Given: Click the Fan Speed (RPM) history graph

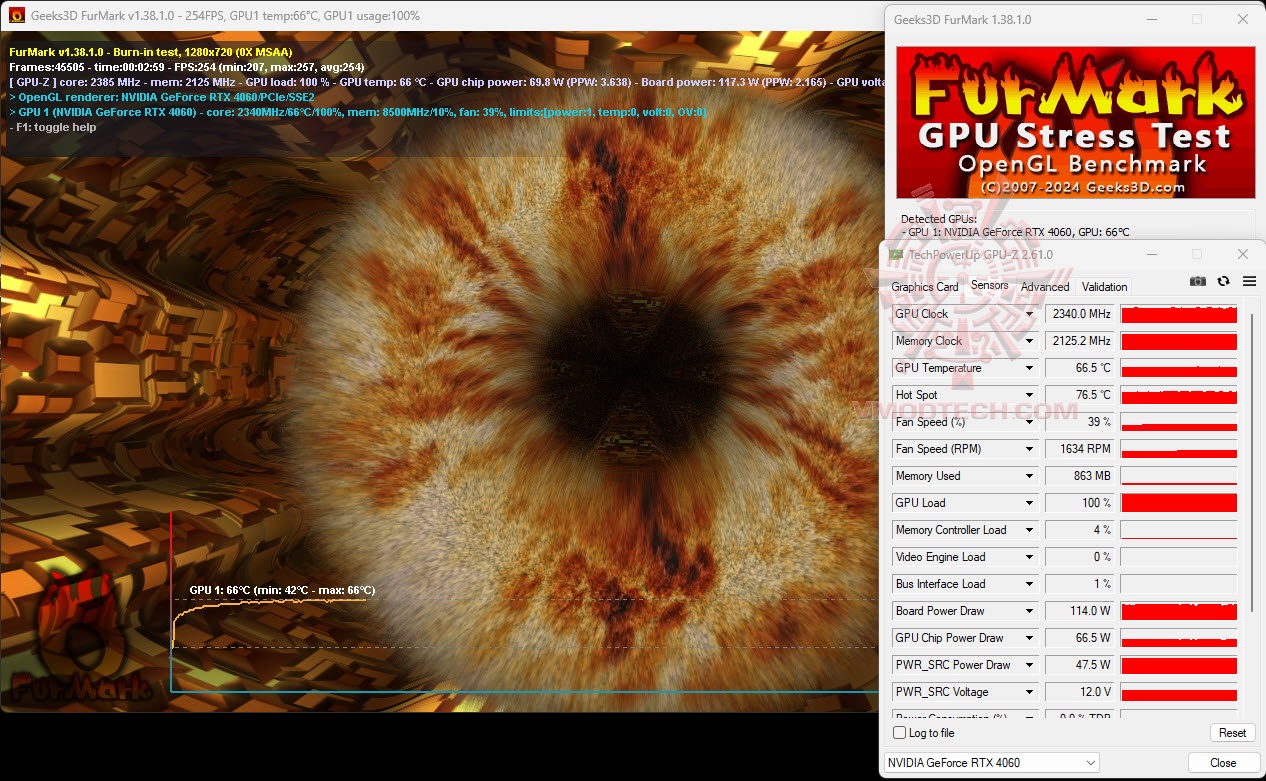Looking at the screenshot, I should [1179, 449].
